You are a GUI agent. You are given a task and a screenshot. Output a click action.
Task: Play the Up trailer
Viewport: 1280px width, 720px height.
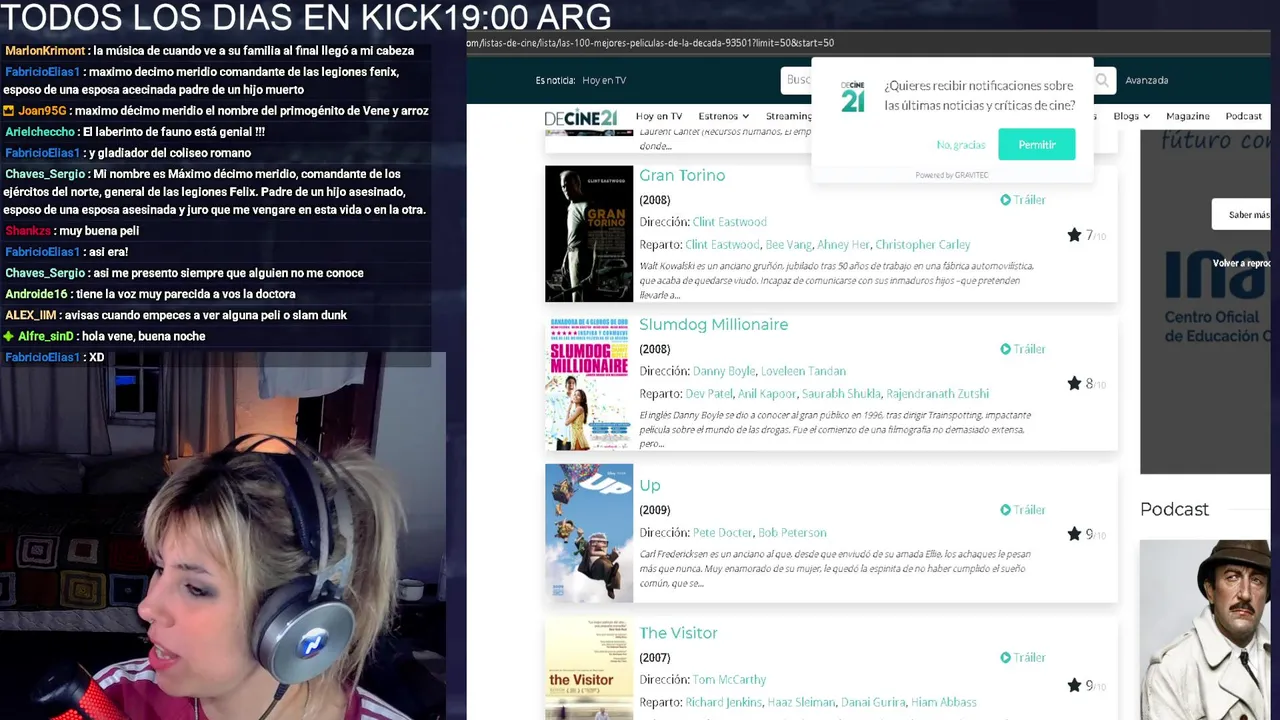point(1023,510)
